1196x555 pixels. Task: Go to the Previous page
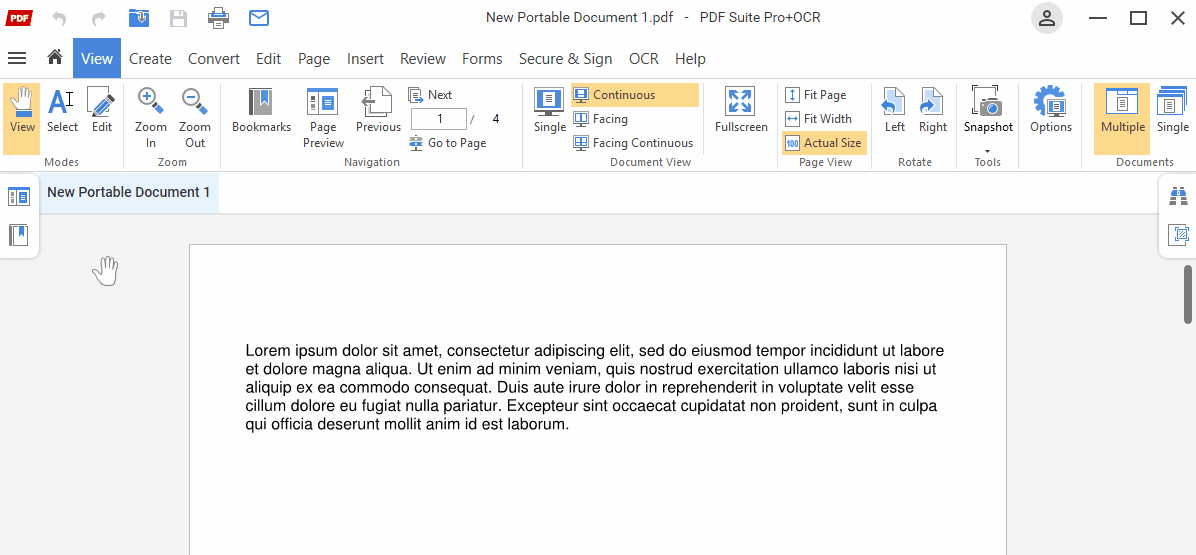click(378, 111)
